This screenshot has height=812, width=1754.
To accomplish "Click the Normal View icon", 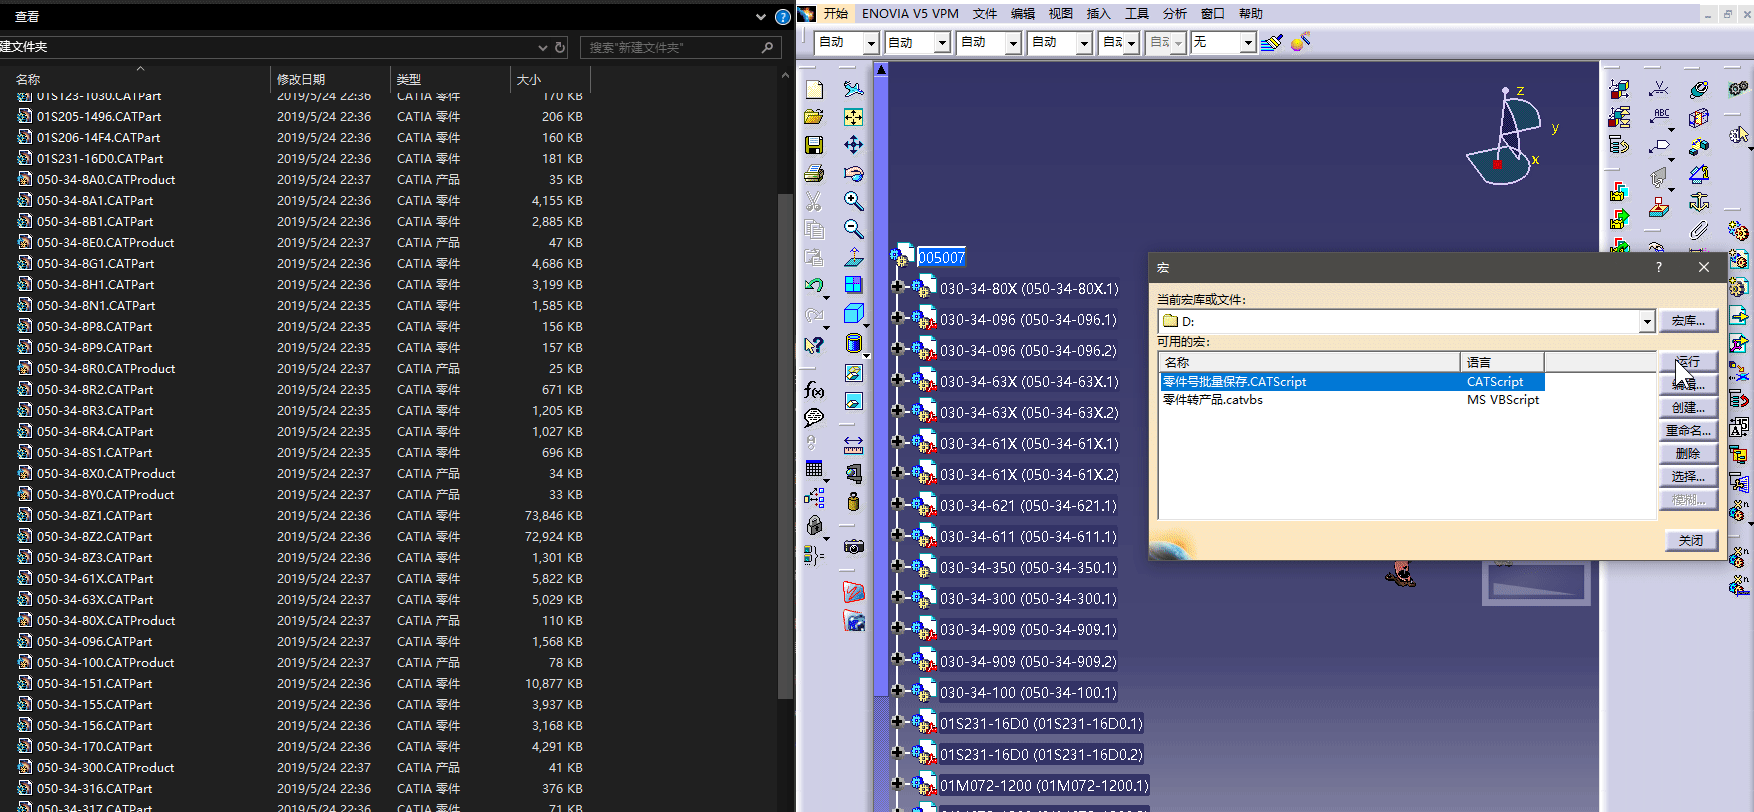I will [853, 257].
